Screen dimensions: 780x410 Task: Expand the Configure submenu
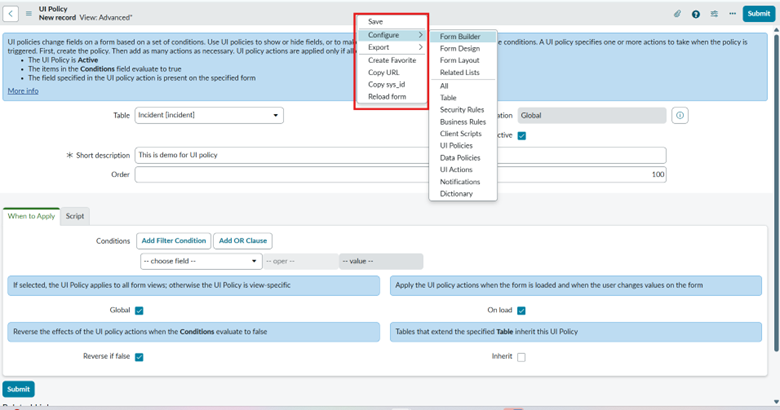tap(392, 35)
